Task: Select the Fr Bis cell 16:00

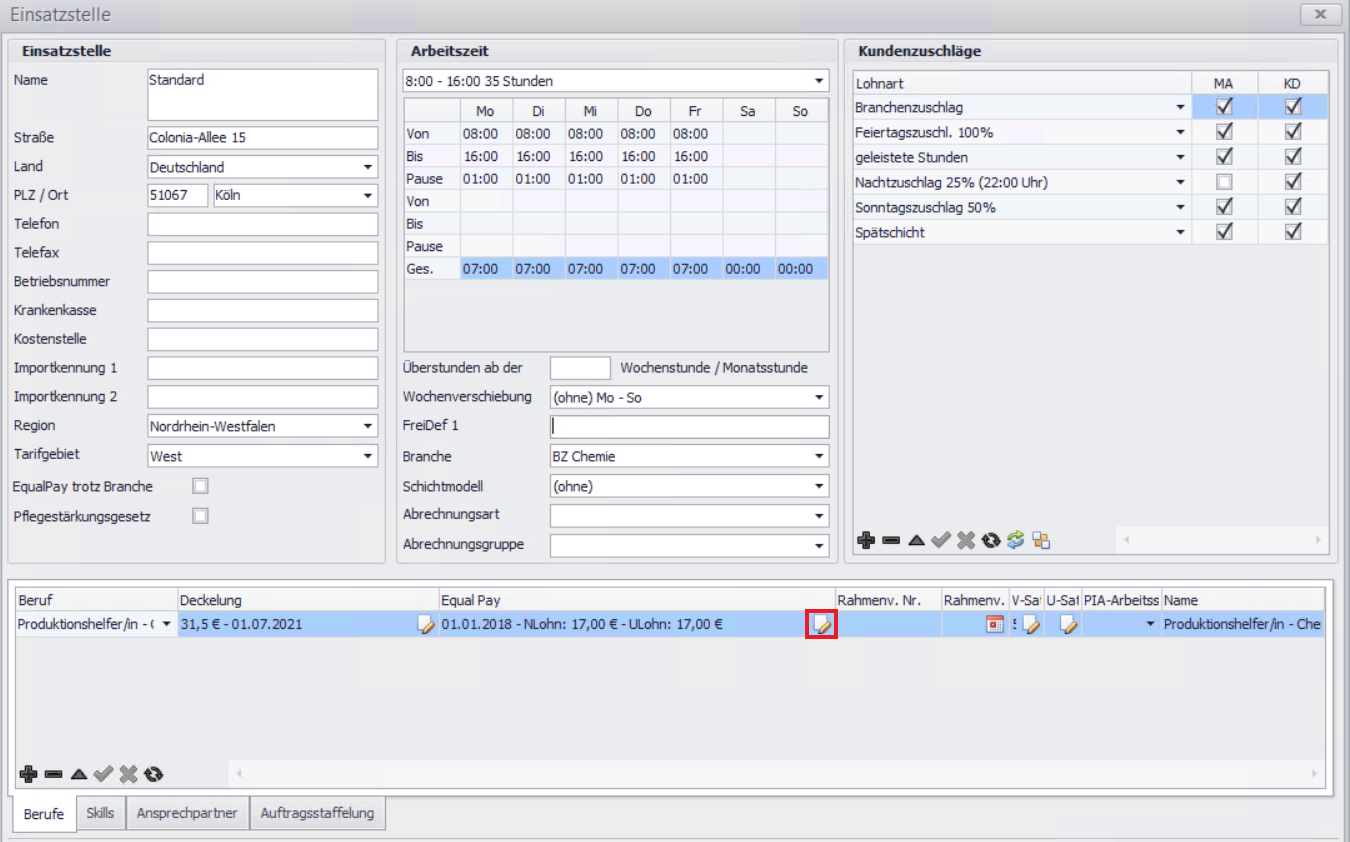Action: [x=696, y=156]
